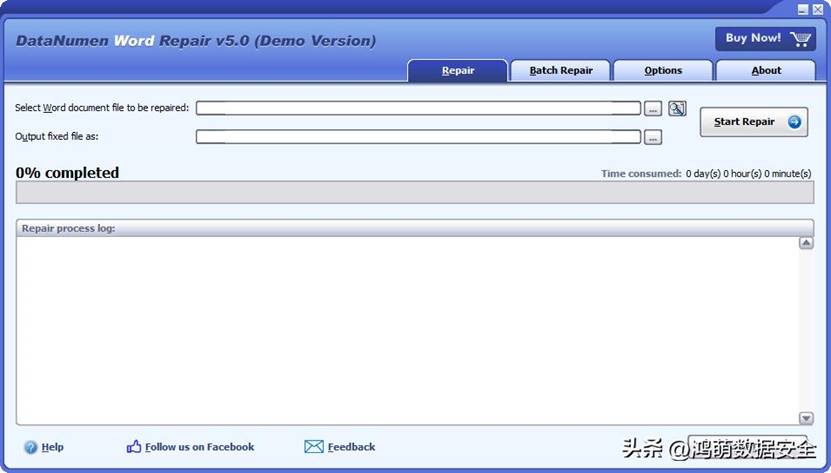Image resolution: width=831 pixels, height=473 pixels.
Task: Click the 'Output fixed file as:' label
Action: [x=57, y=136]
